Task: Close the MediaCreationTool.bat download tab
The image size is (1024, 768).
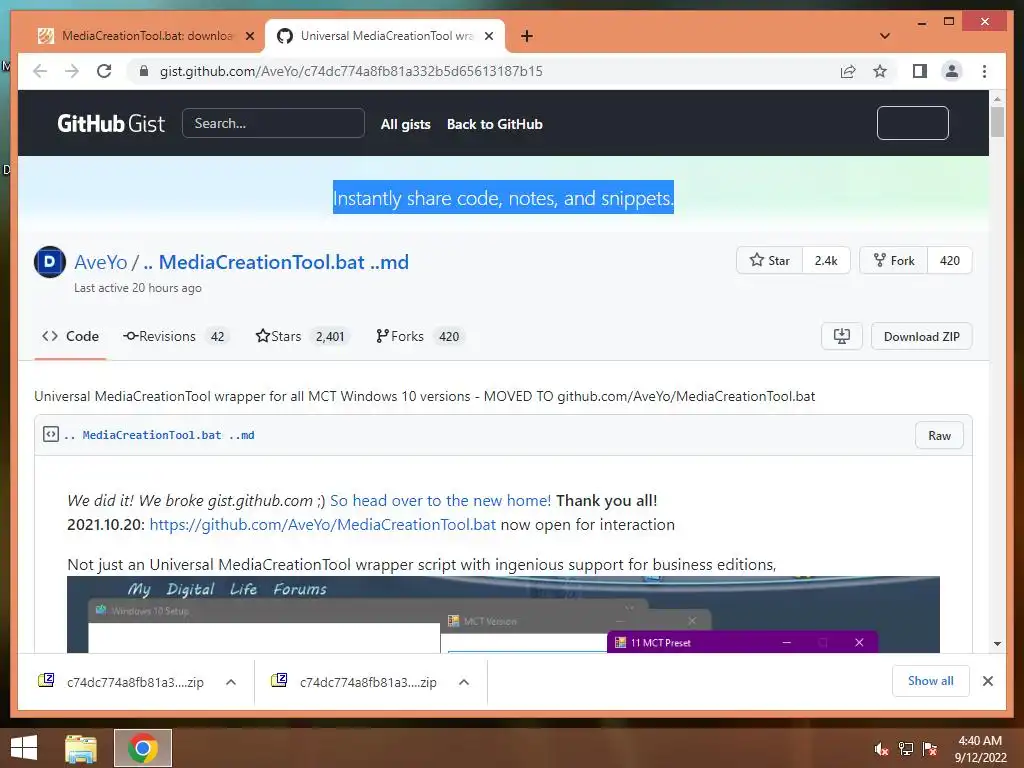Action: pyautogui.click(x=249, y=36)
